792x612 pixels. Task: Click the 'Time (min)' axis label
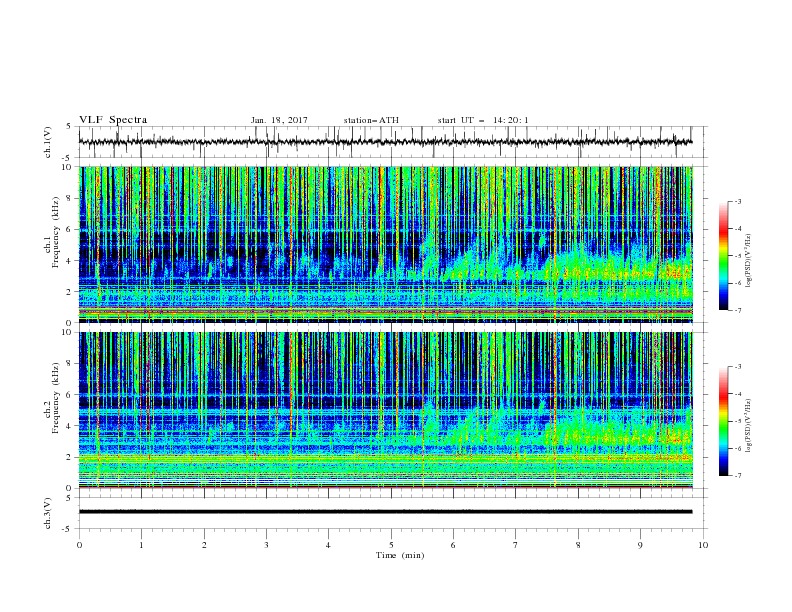[x=400, y=555]
